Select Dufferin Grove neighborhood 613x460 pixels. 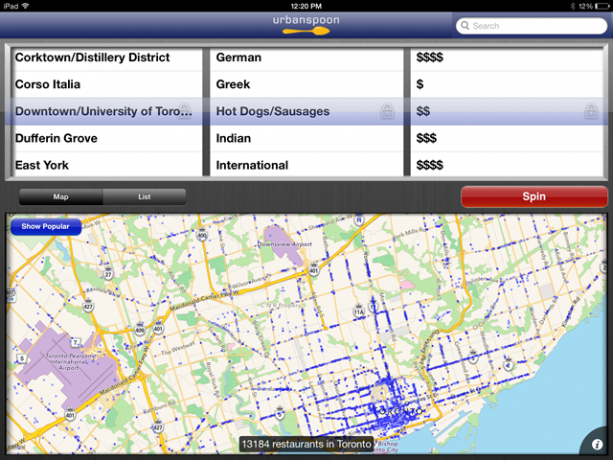106,138
